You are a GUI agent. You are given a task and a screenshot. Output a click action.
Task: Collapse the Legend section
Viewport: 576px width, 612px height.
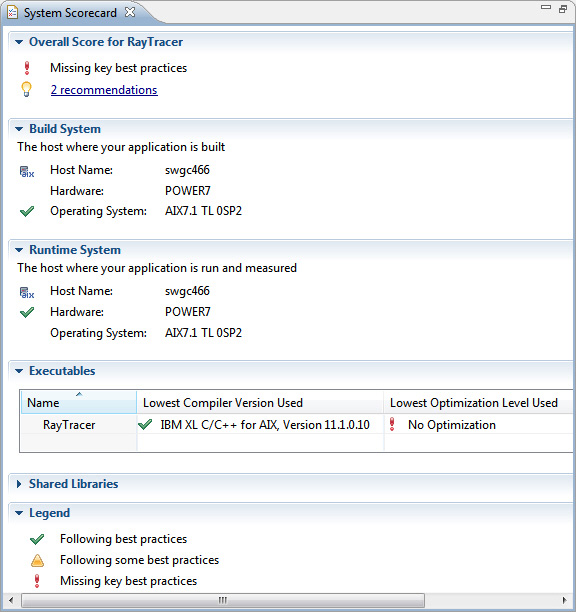click(x=19, y=513)
